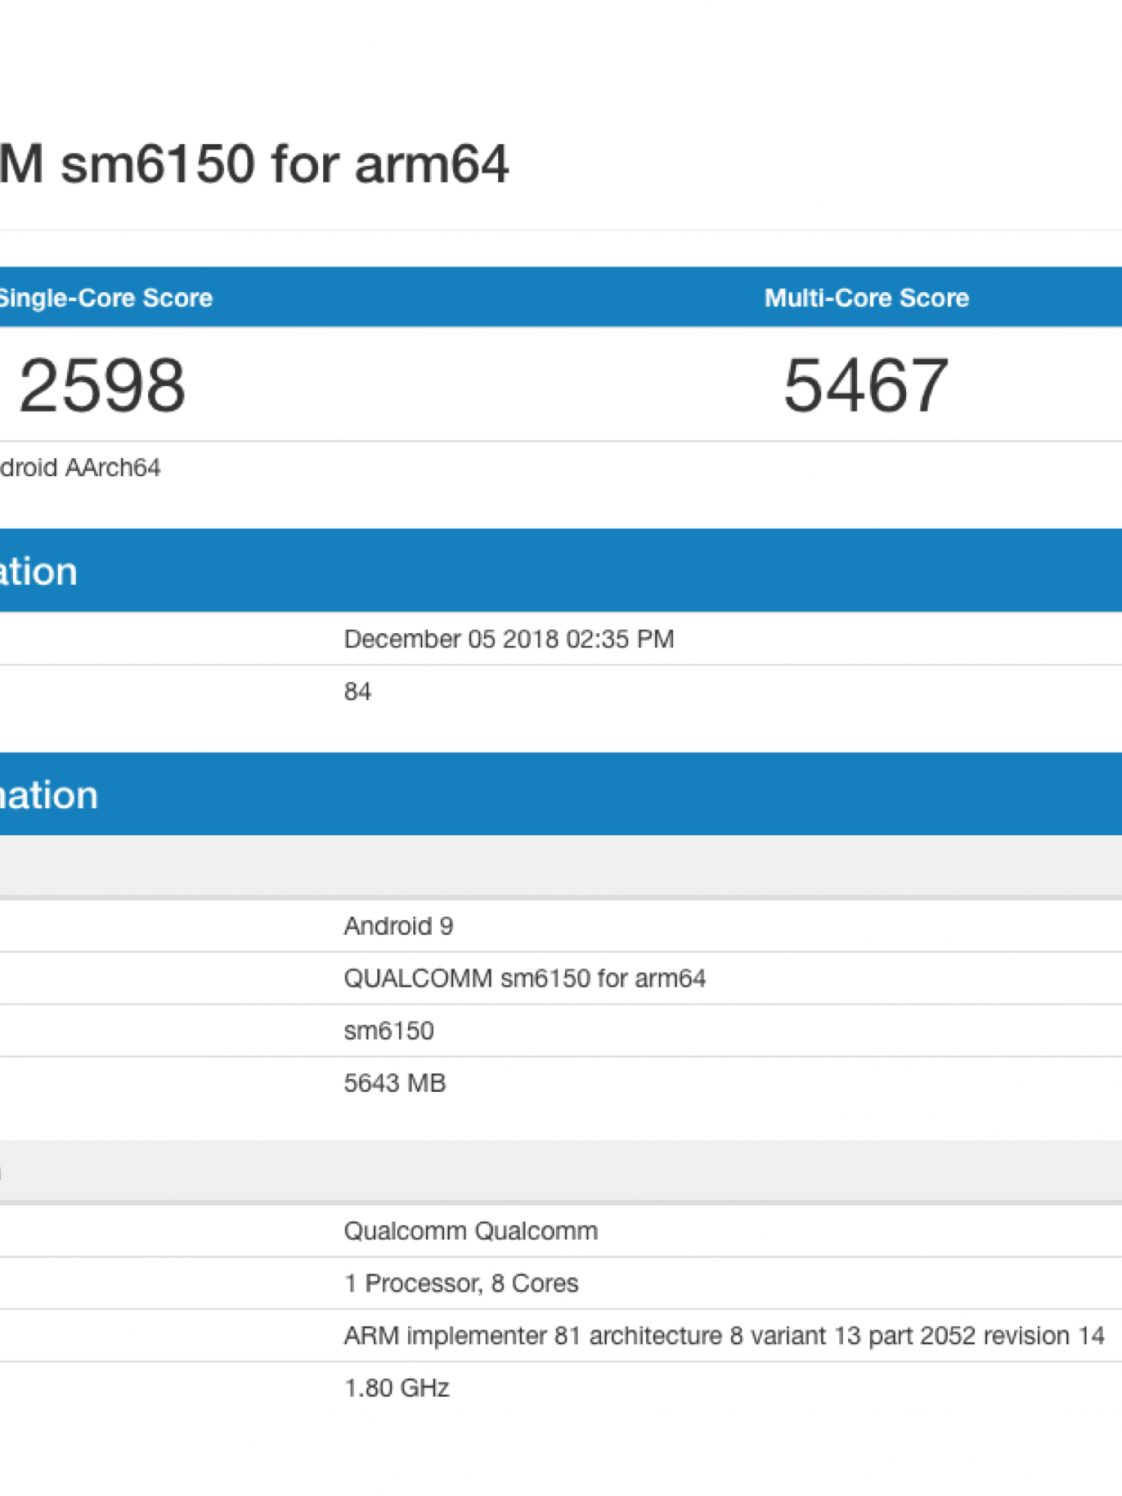Select the Multi-Core Score header
The height and width of the screenshot is (1496, 1122).
(866, 298)
